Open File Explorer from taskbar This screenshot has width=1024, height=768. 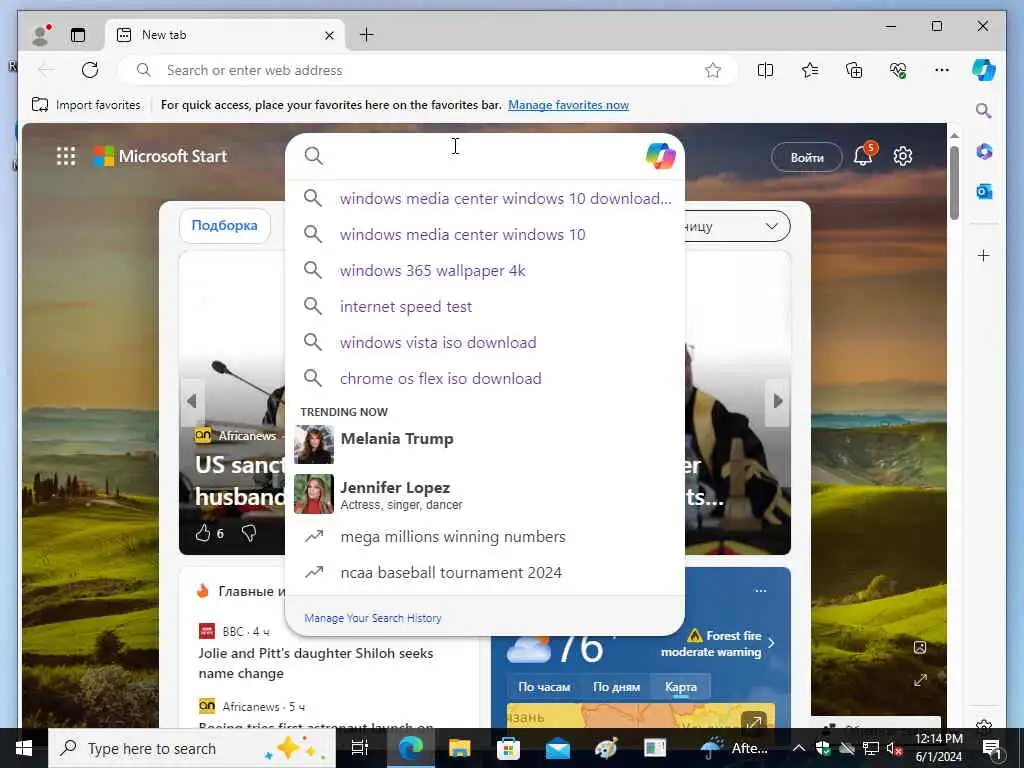460,748
